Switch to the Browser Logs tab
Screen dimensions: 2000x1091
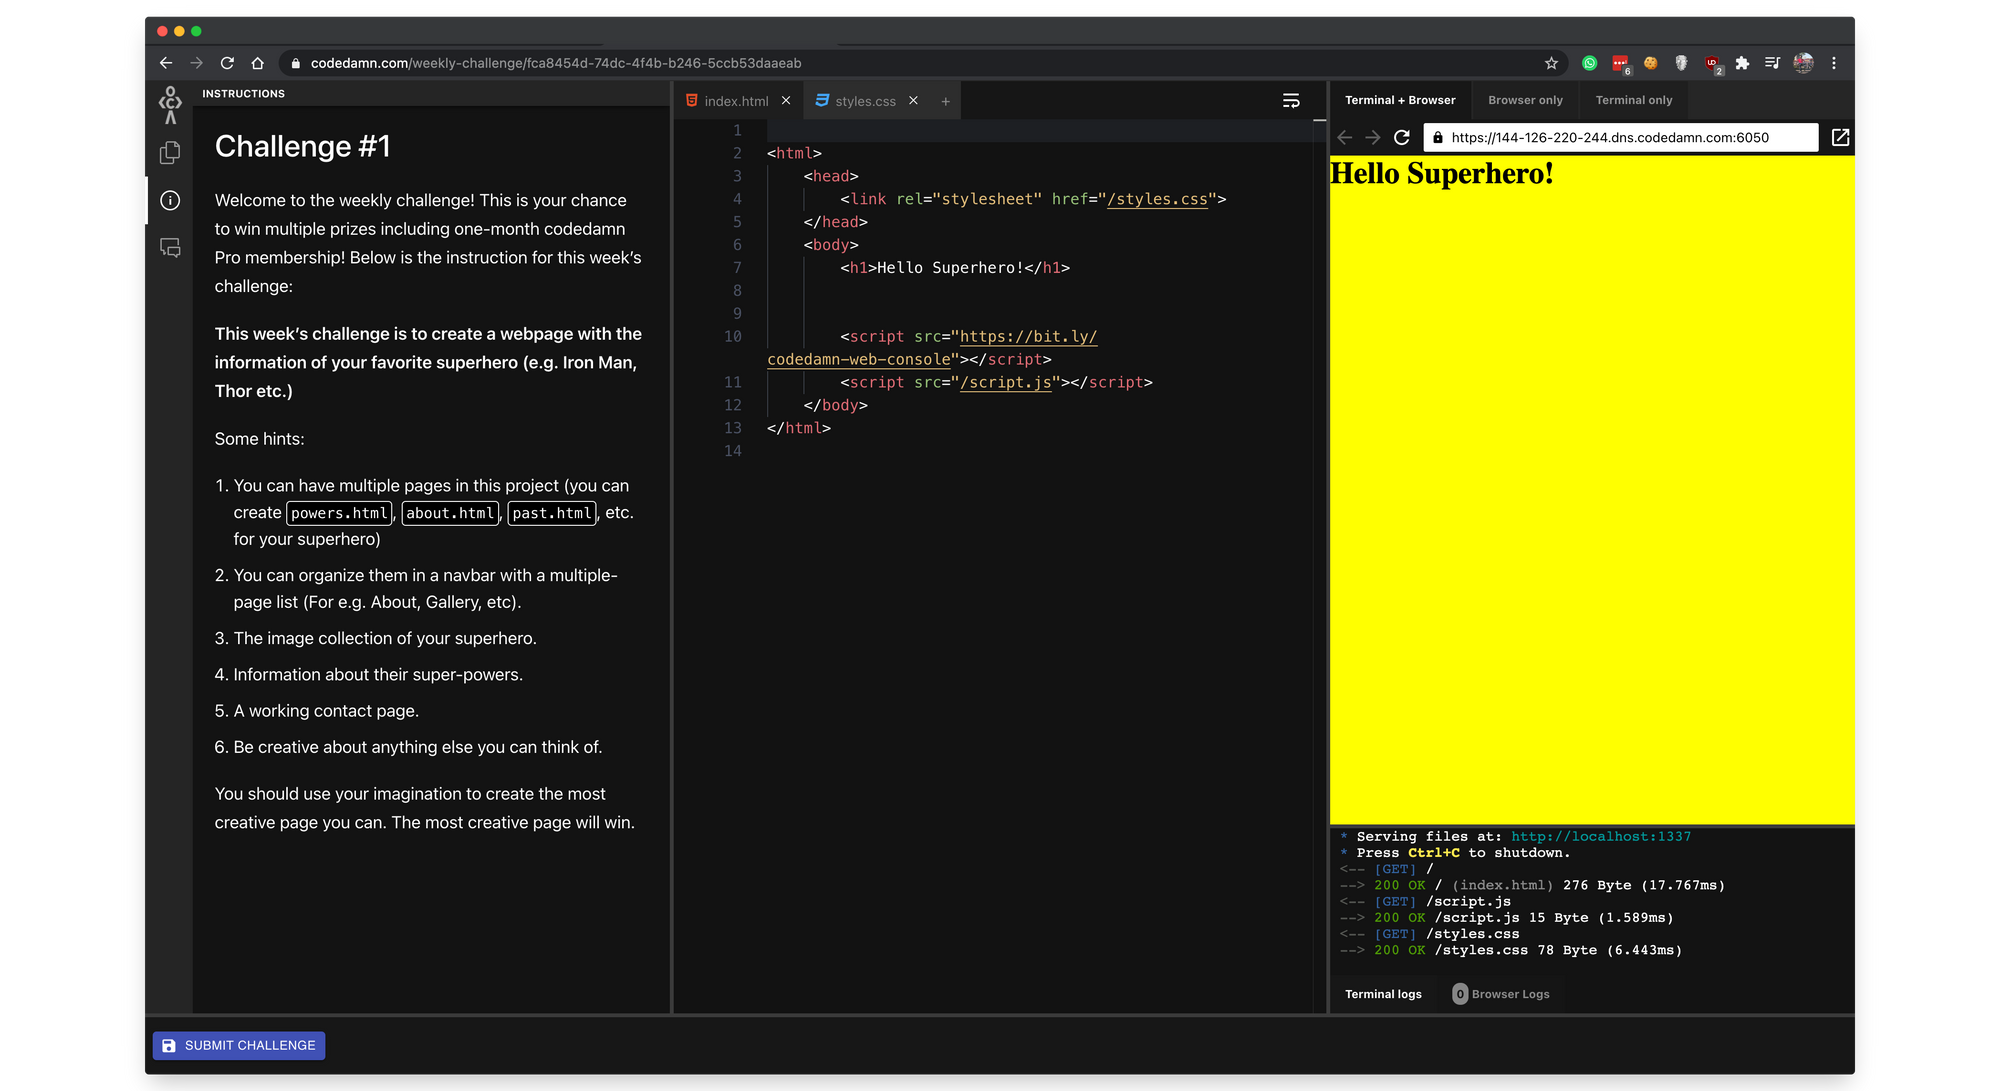1501,994
